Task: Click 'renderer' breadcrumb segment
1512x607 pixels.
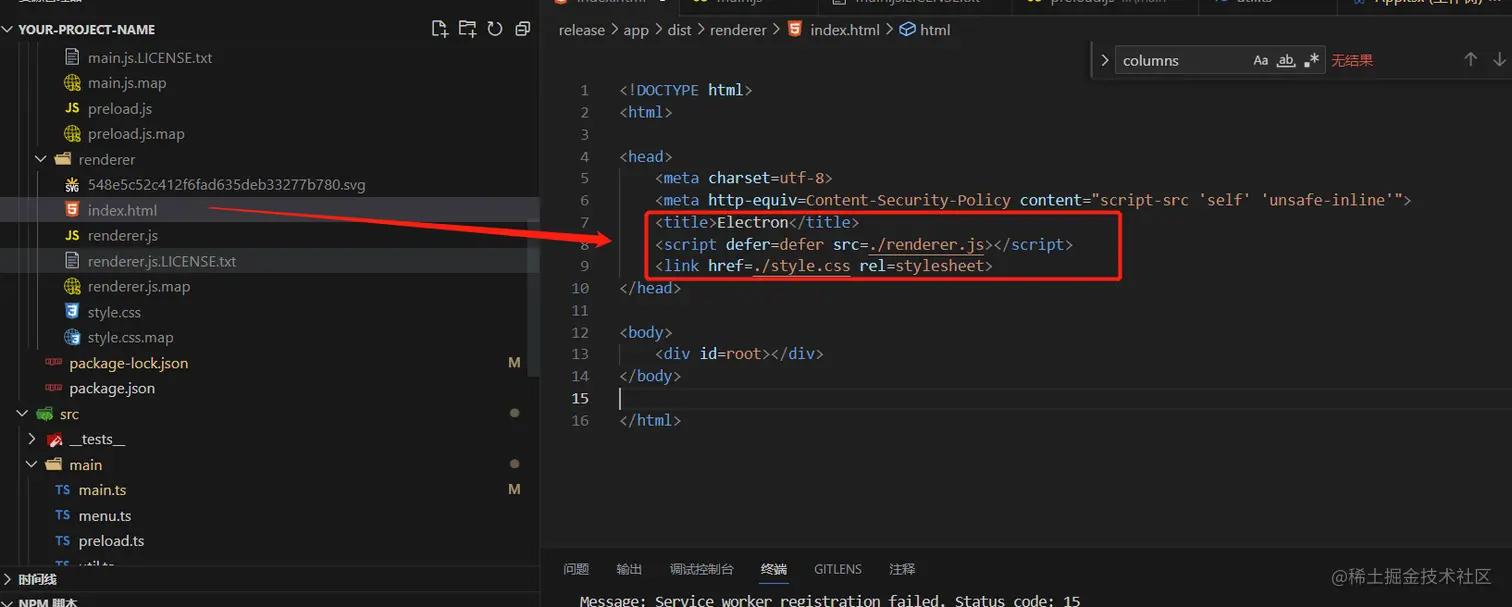Action: pyautogui.click(x=739, y=30)
